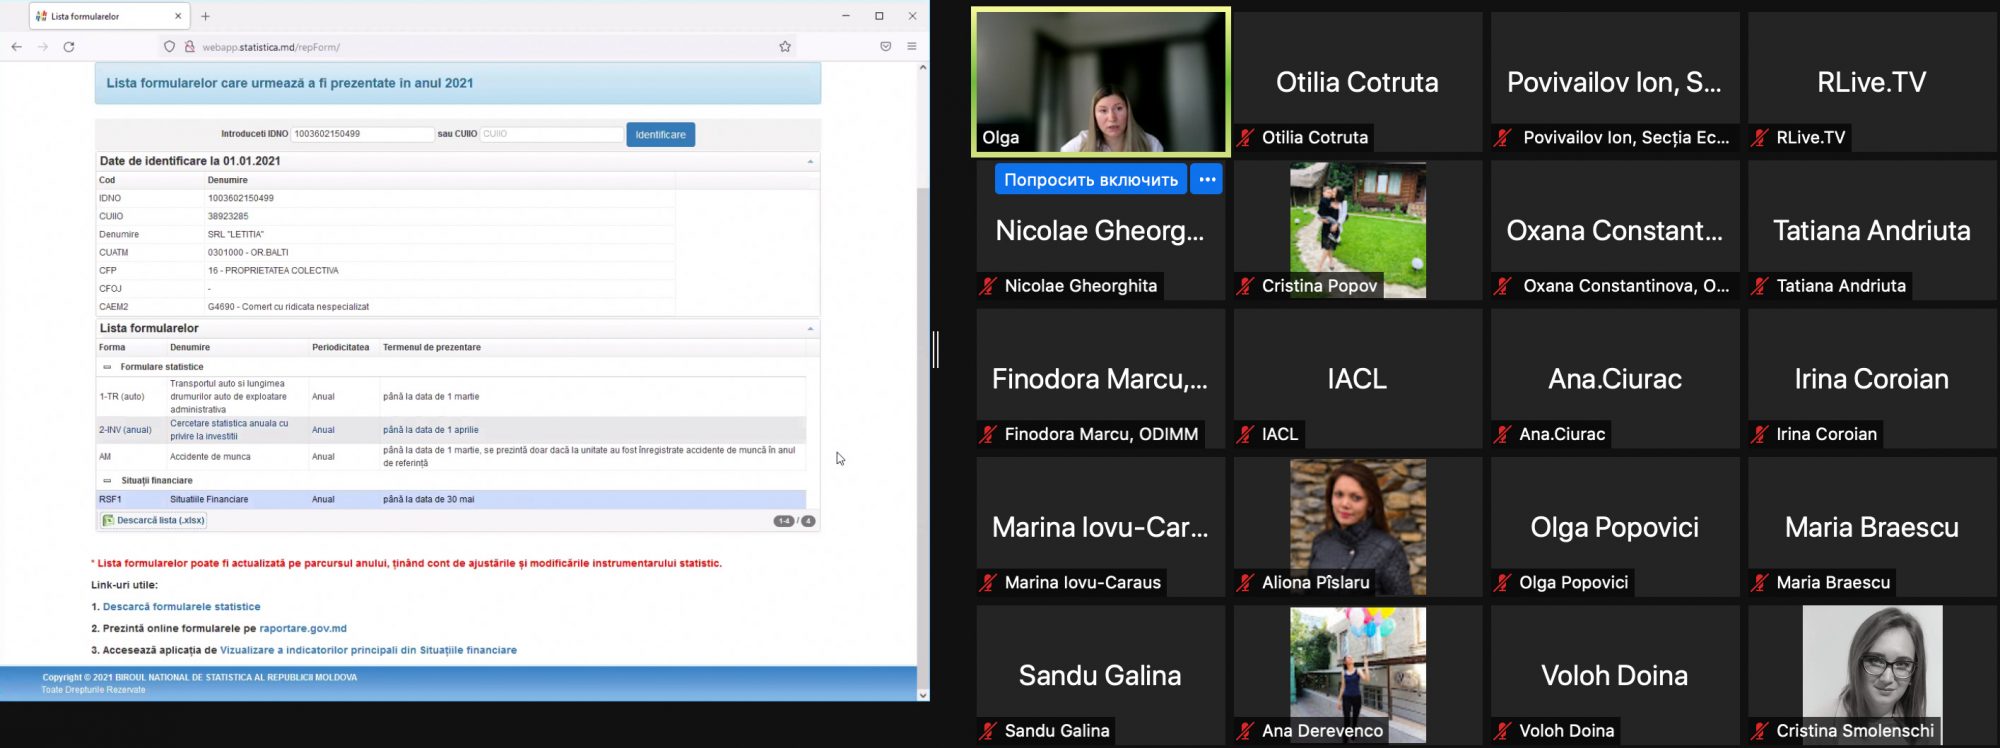Open more options for Nicolae Gheorghita
The image size is (2000, 748).
click(1207, 180)
